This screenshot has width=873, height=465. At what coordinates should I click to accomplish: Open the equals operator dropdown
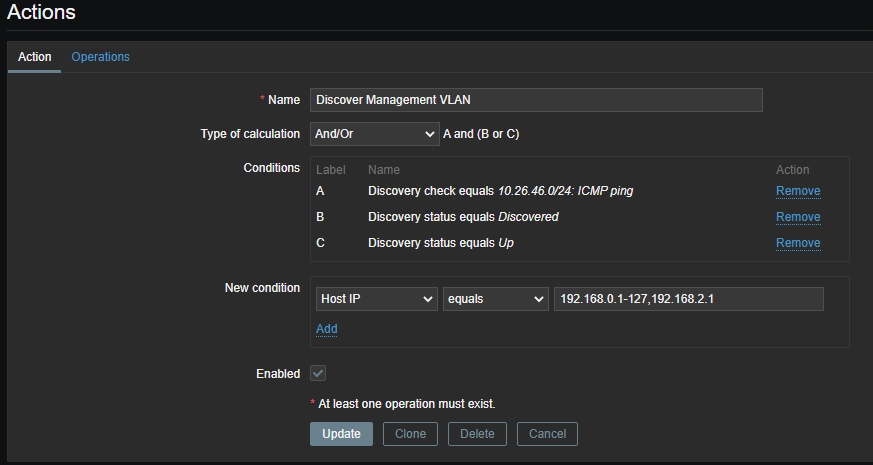click(495, 299)
